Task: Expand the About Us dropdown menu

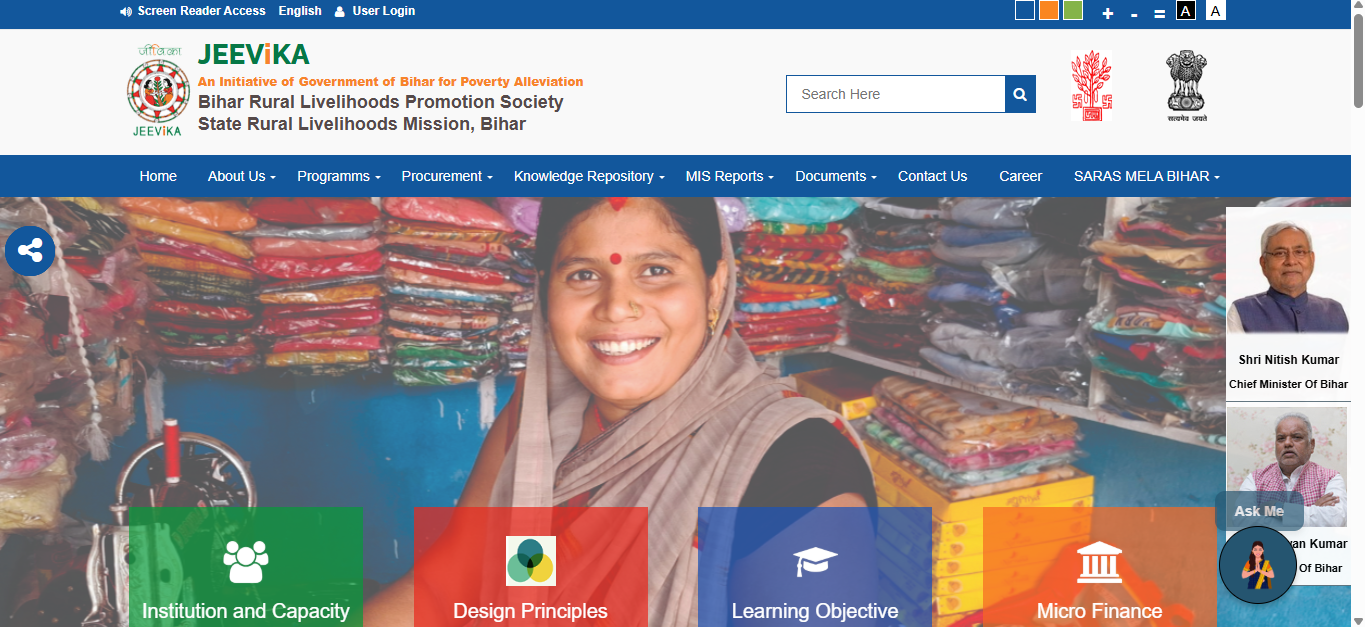Action: pos(242,176)
